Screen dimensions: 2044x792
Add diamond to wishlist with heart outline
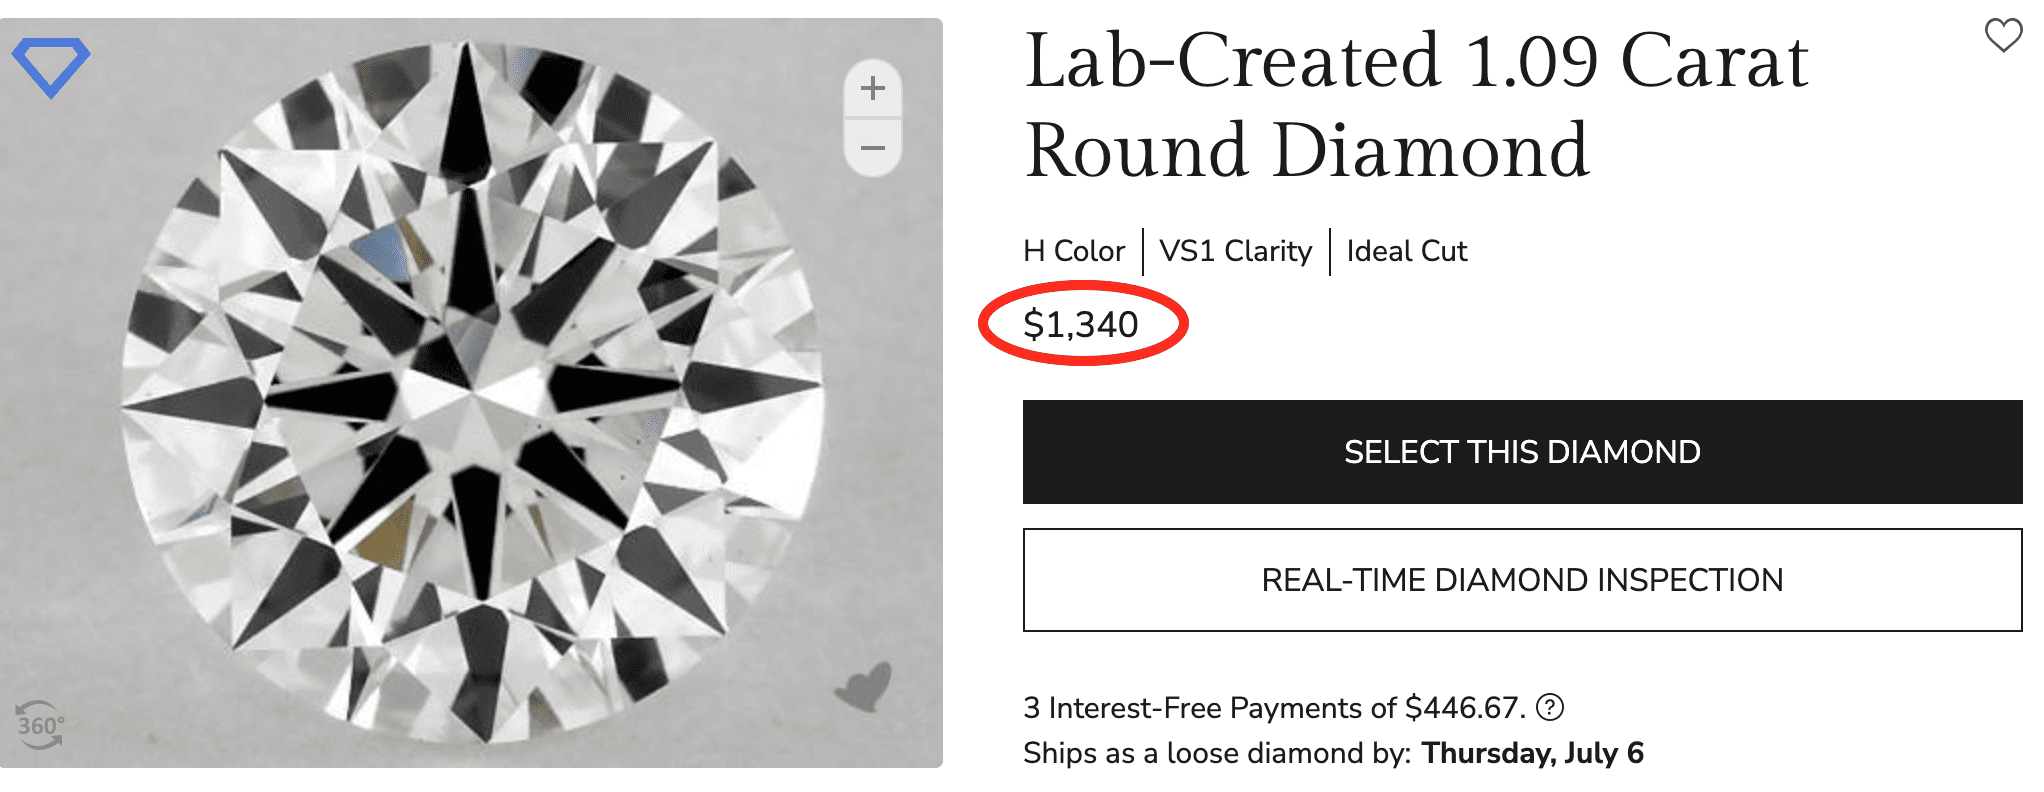(x=2003, y=36)
